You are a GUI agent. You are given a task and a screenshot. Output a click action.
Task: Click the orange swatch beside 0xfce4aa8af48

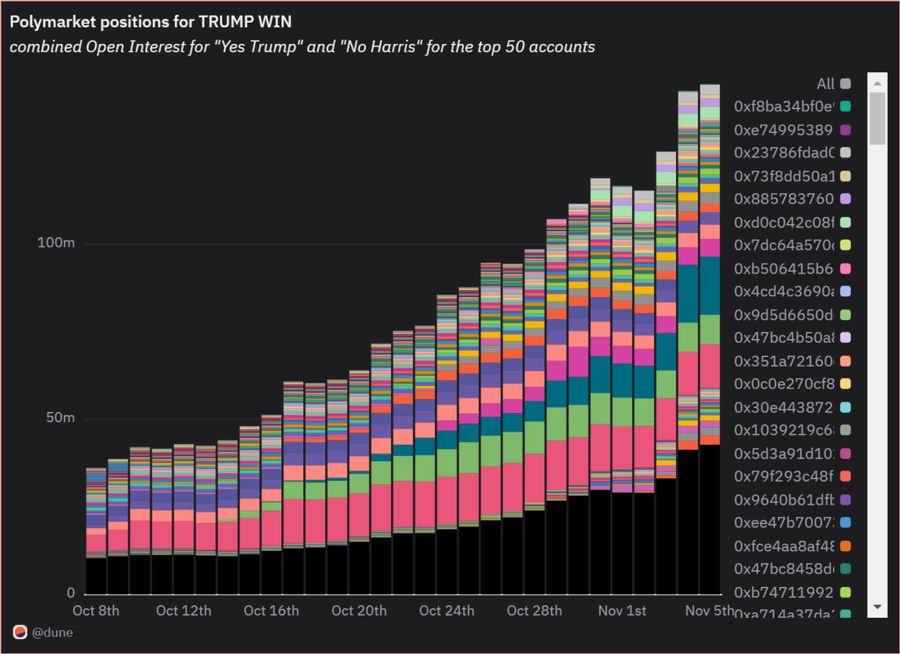(x=845, y=546)
